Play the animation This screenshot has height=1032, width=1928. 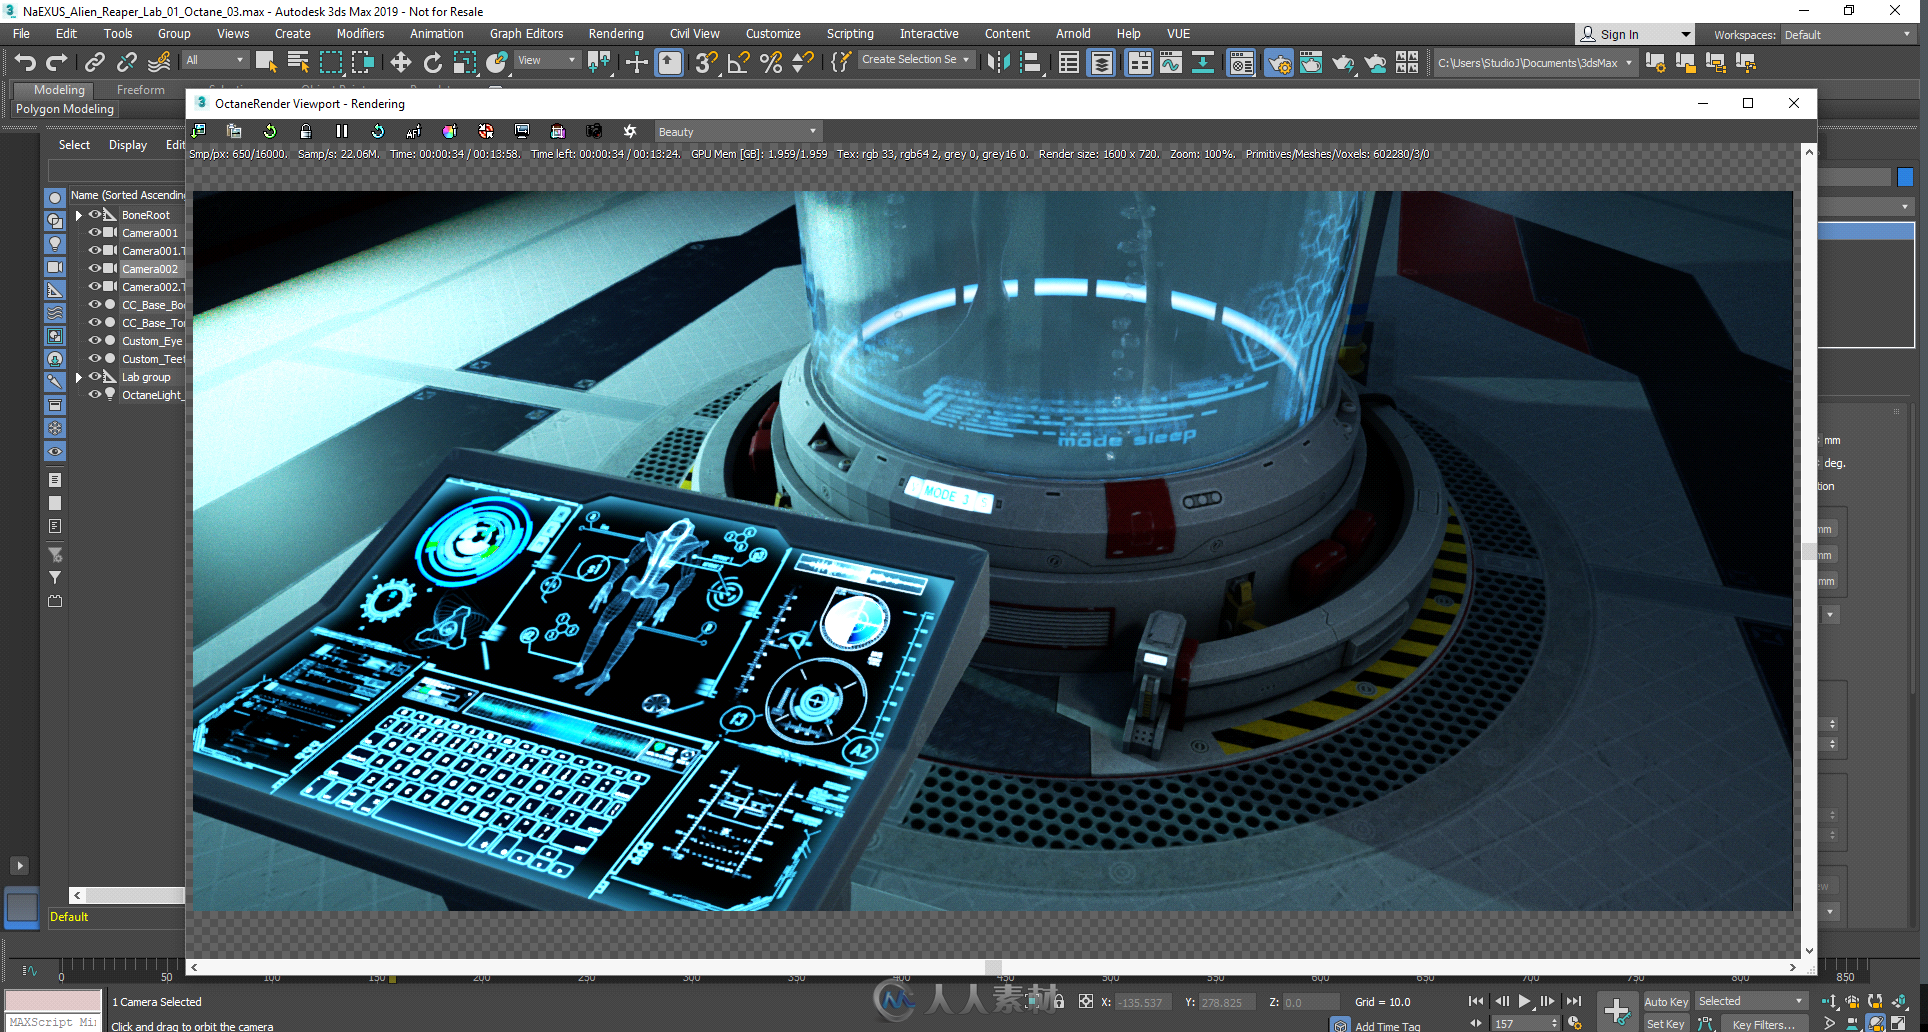tap(1524, 1001)
